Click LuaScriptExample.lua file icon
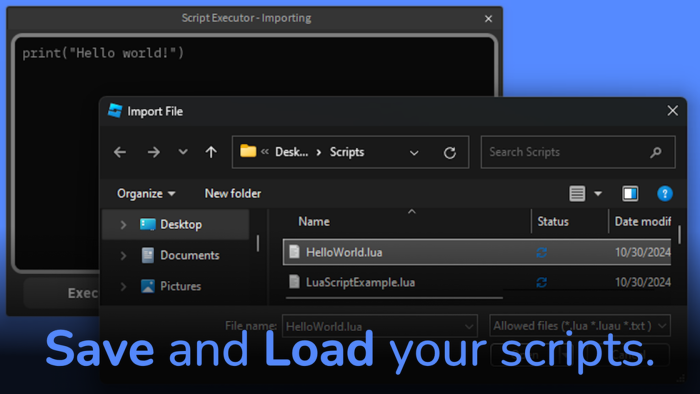 294,282
